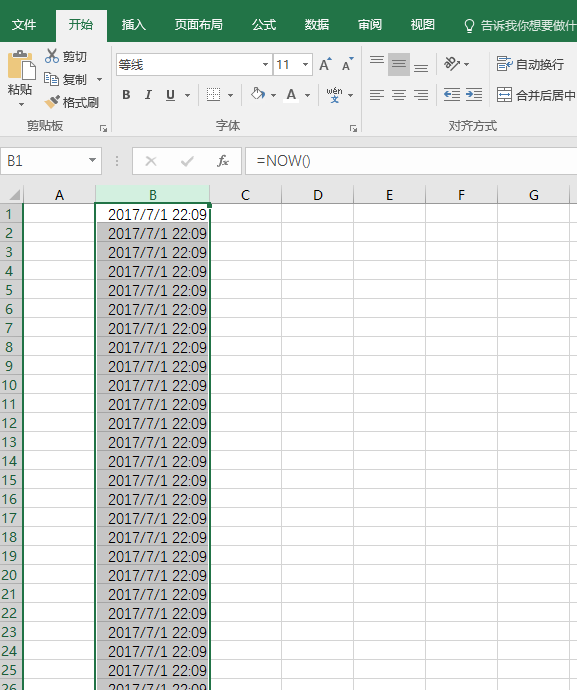Expand underline style dropdown arrow
This screenshot has height=690, width=577.
point(187,95)
